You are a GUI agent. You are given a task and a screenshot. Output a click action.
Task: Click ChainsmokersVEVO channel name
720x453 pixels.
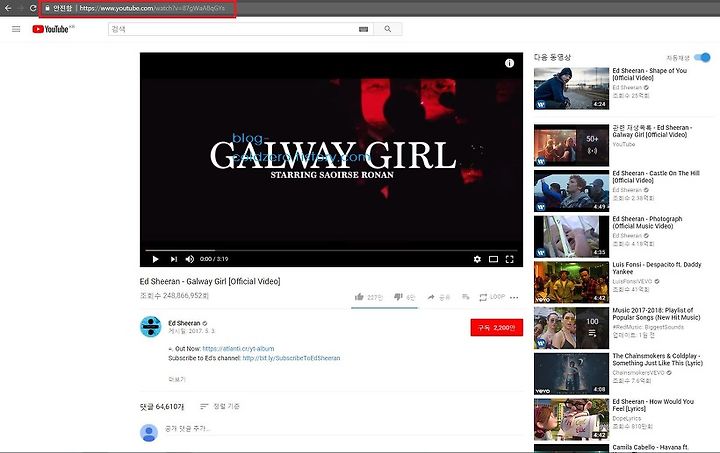pos(638,373)
